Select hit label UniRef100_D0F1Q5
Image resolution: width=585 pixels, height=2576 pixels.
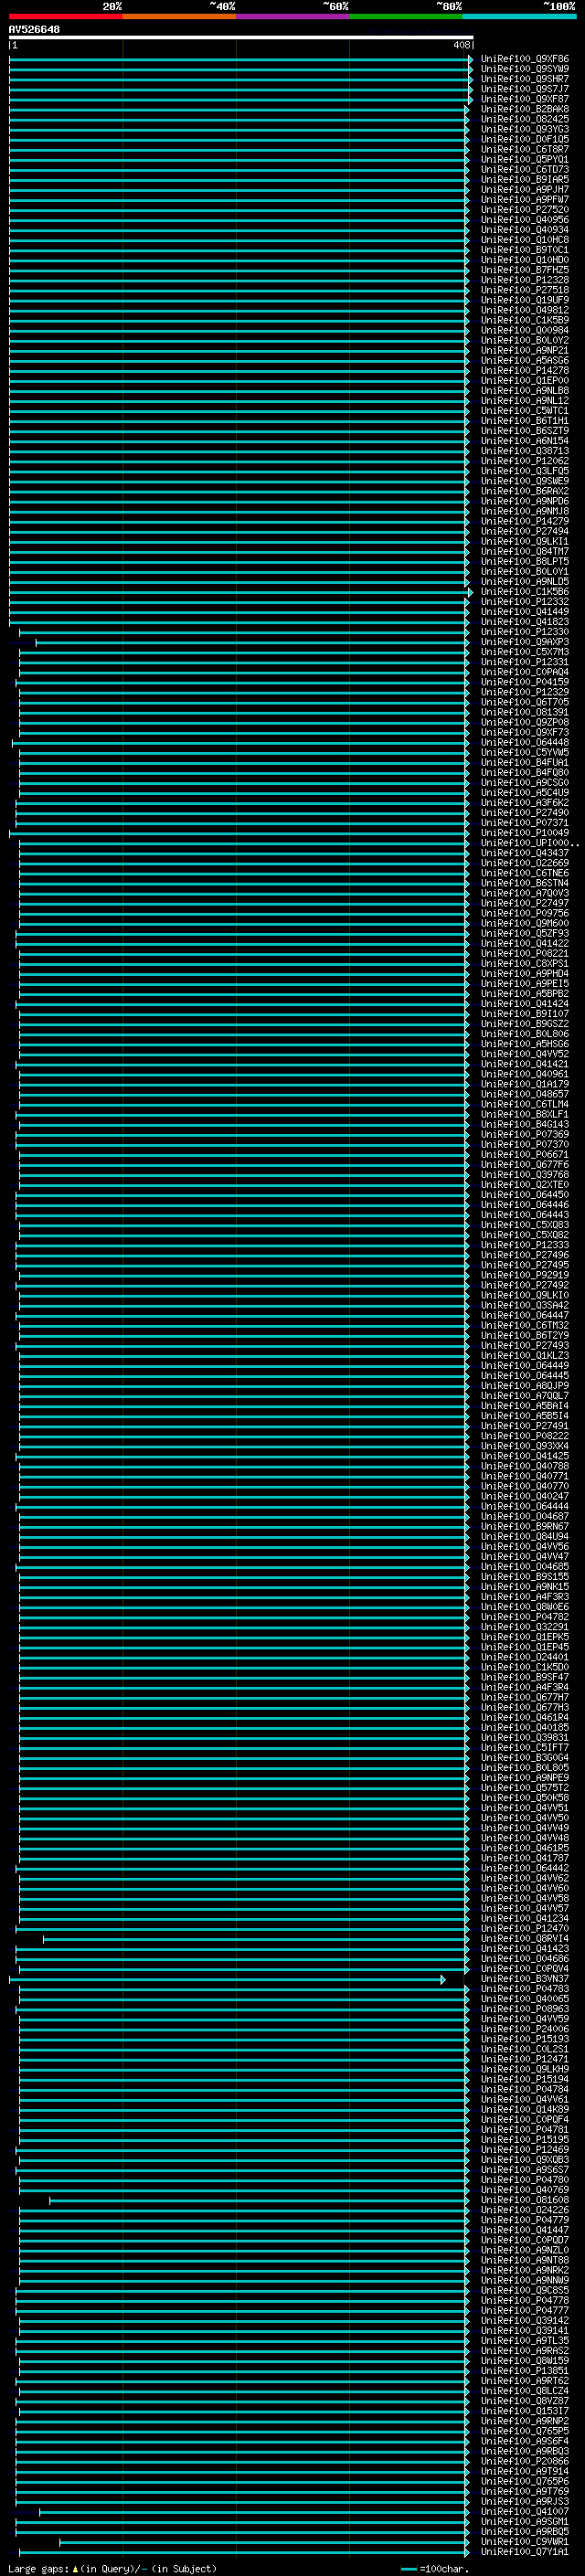click(x=524, y=139)
